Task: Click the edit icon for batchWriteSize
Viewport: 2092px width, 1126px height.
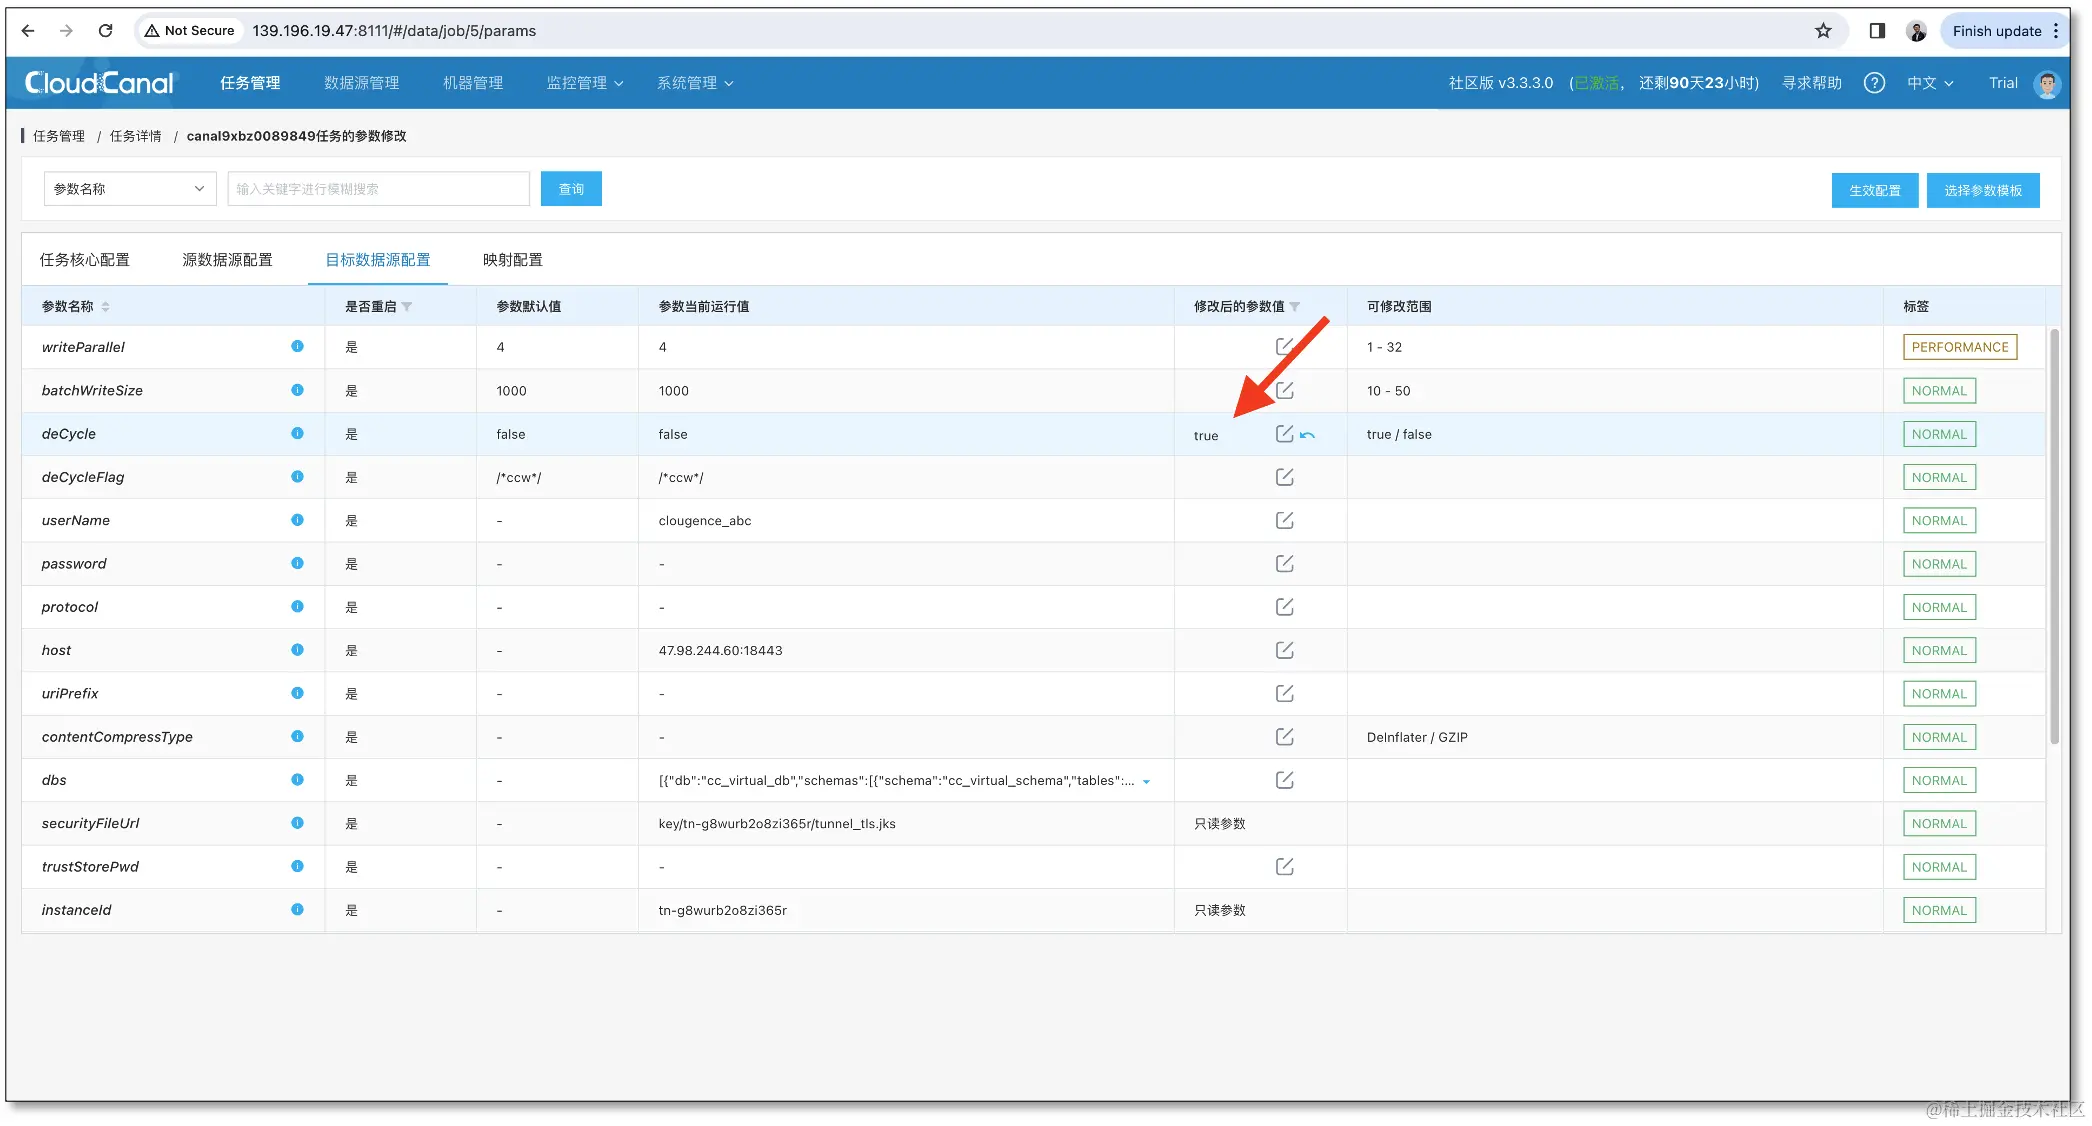Action: (x=1285, y=391)
